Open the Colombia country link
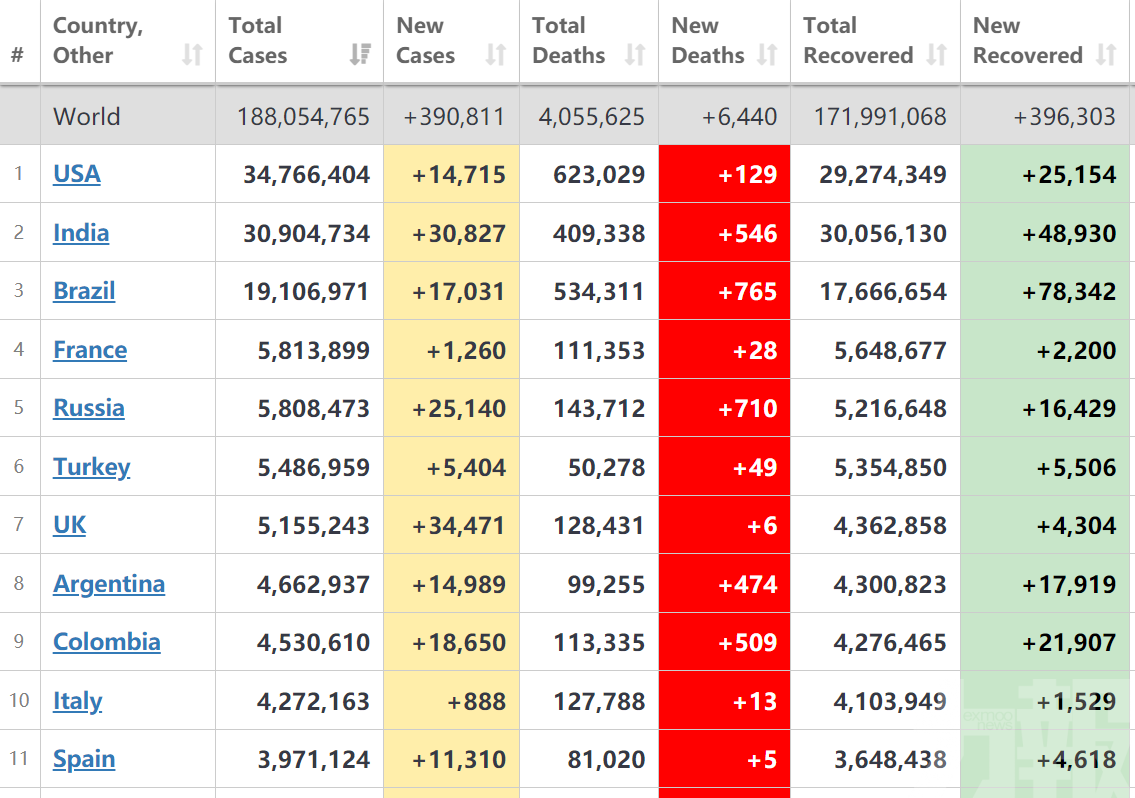This screenshot has width=1135, height=798. [106, 642]
